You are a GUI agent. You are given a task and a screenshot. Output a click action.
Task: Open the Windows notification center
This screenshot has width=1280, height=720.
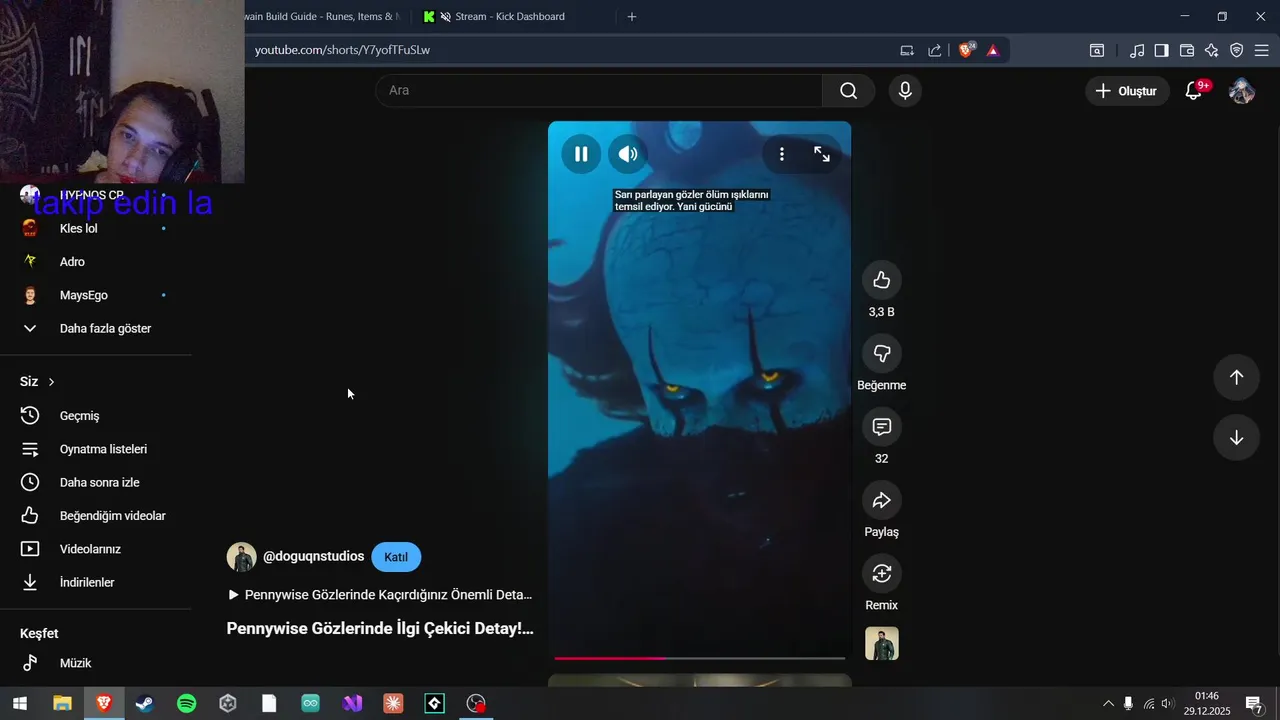(x=1254, y=704)
